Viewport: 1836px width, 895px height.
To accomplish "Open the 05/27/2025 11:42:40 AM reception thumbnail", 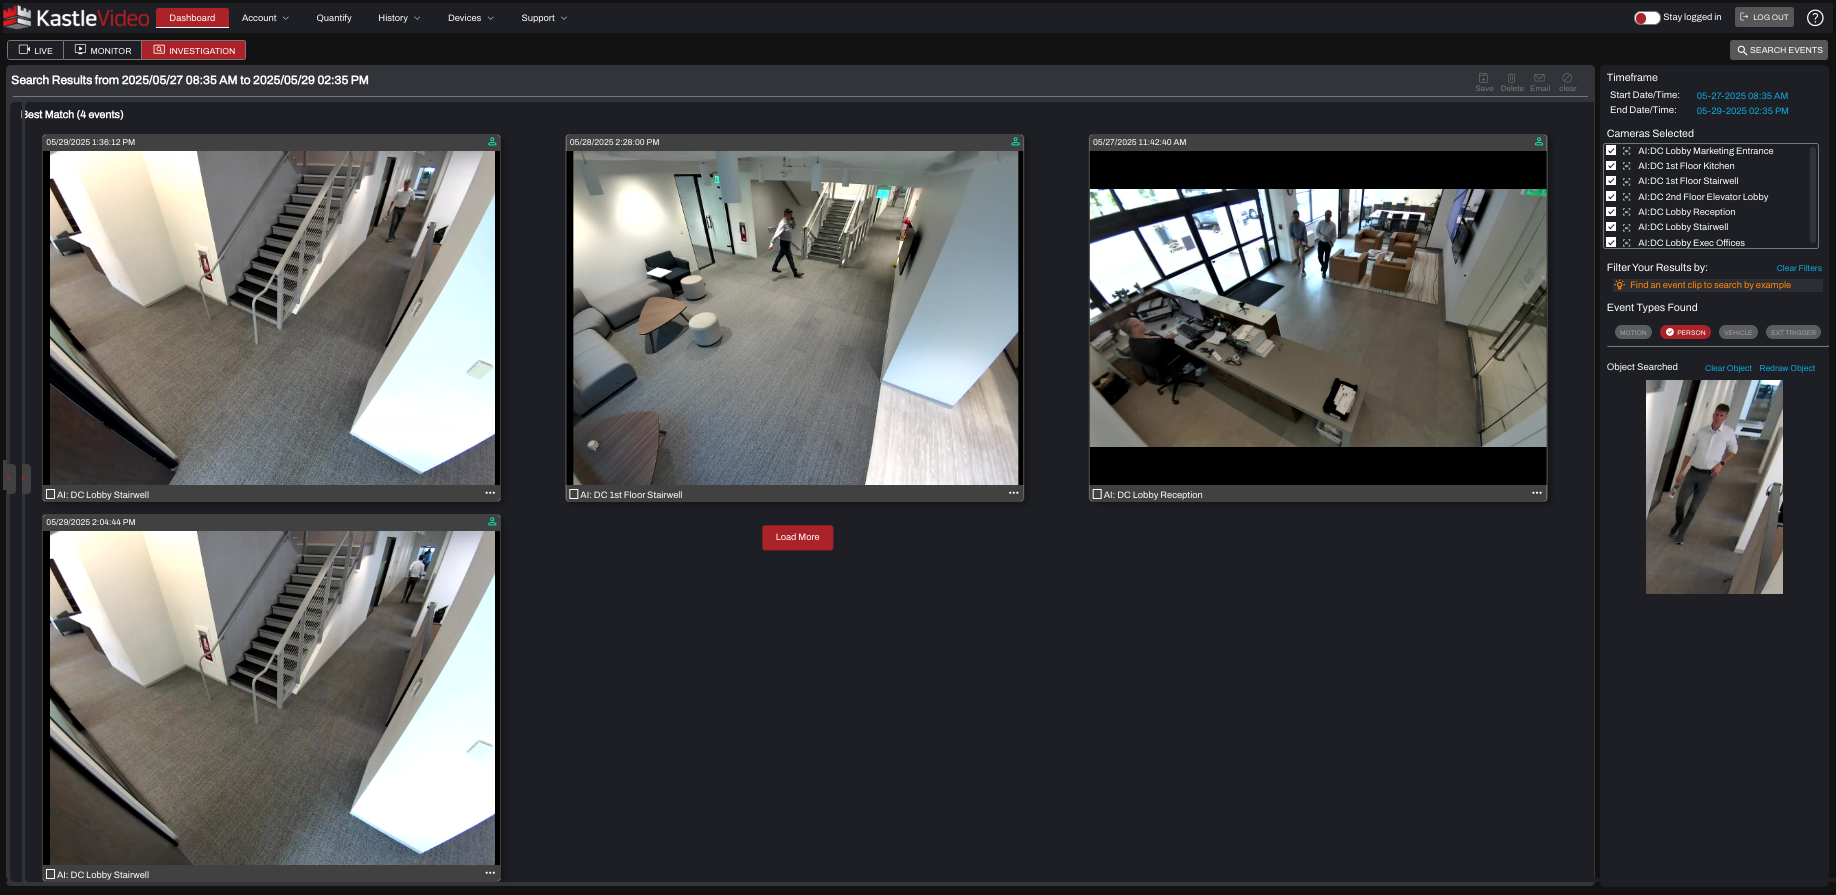I will coord(1318,318).
